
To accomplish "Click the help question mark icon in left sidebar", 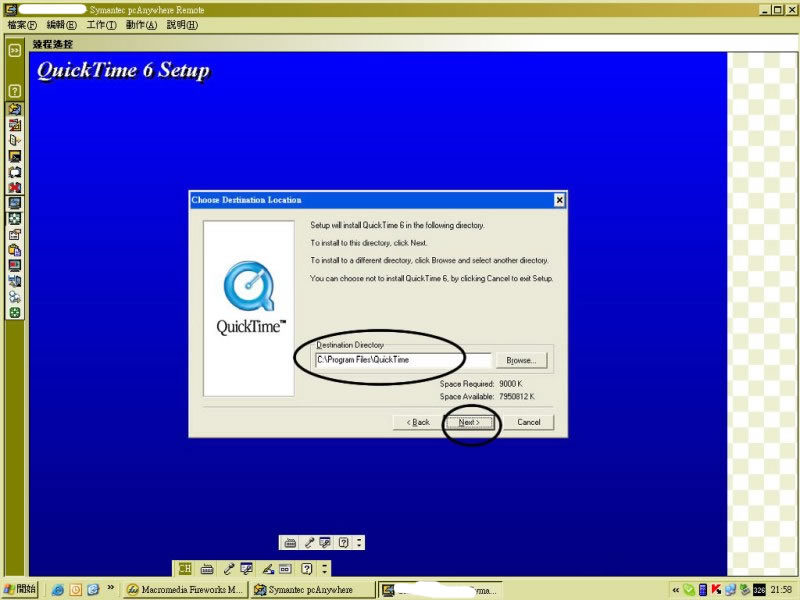I will point(15,91).
